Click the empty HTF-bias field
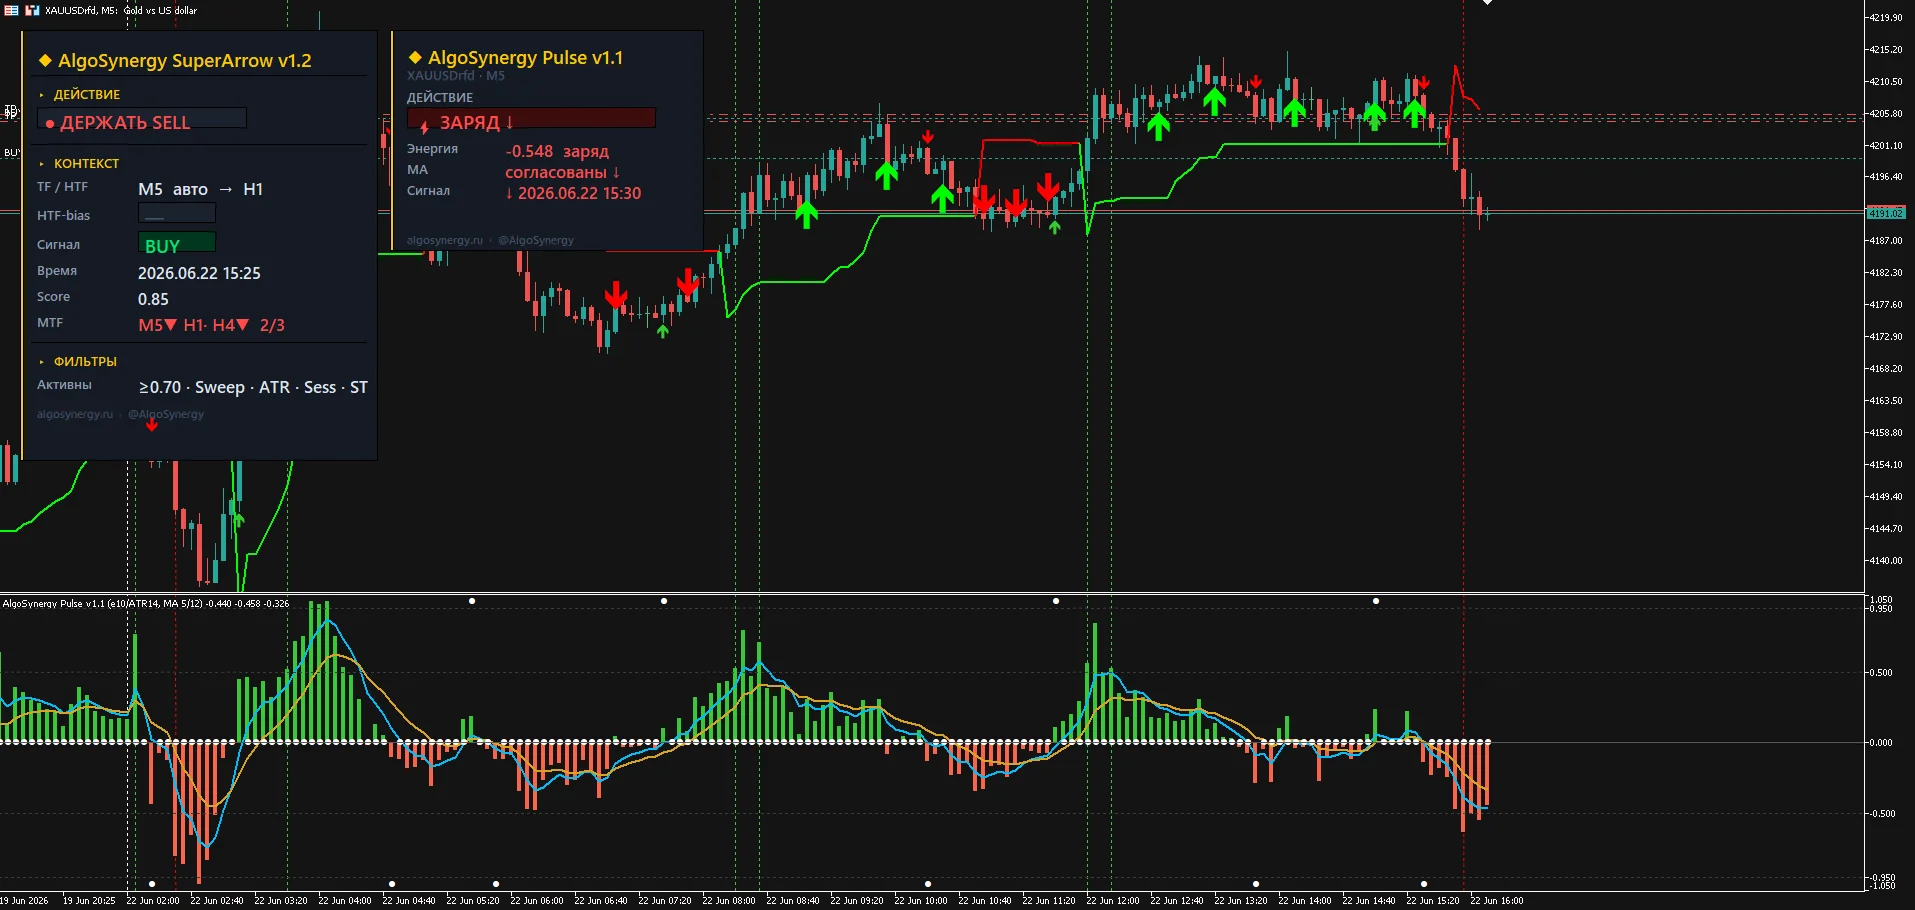Viewport: 1915px width, 910px height. 176,213
